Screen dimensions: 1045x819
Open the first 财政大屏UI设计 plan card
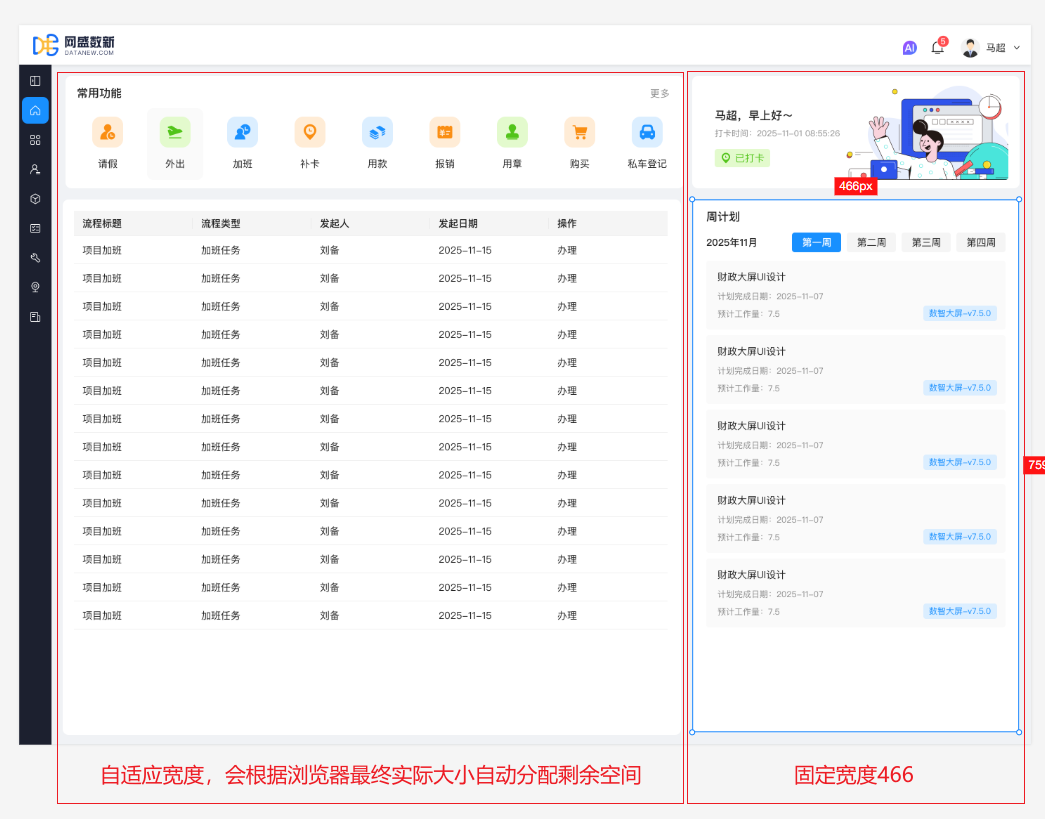tap(855, 294)
